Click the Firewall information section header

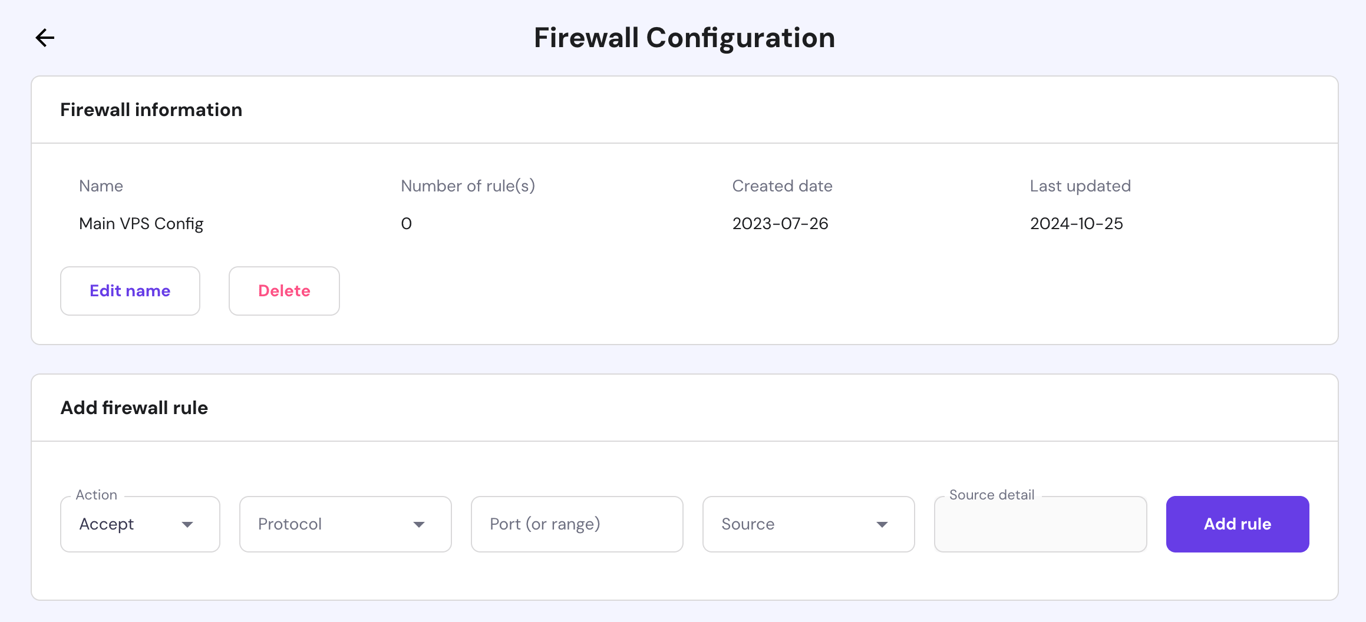(151, 109)
